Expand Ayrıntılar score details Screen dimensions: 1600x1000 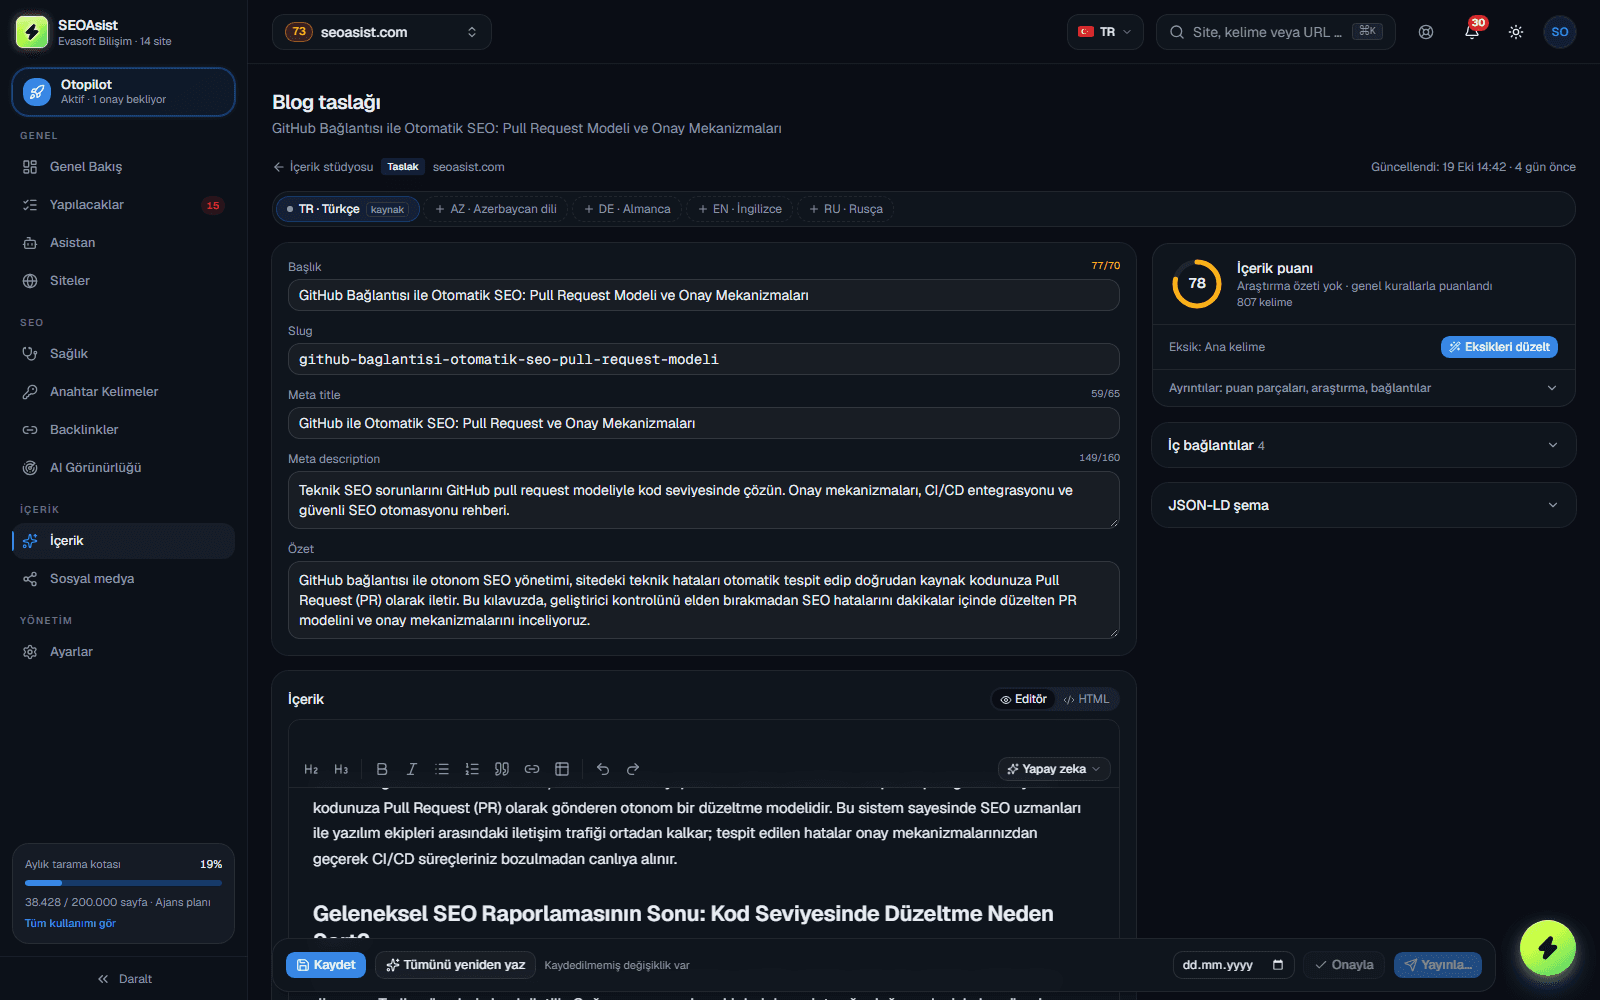tap(1363, 388)
